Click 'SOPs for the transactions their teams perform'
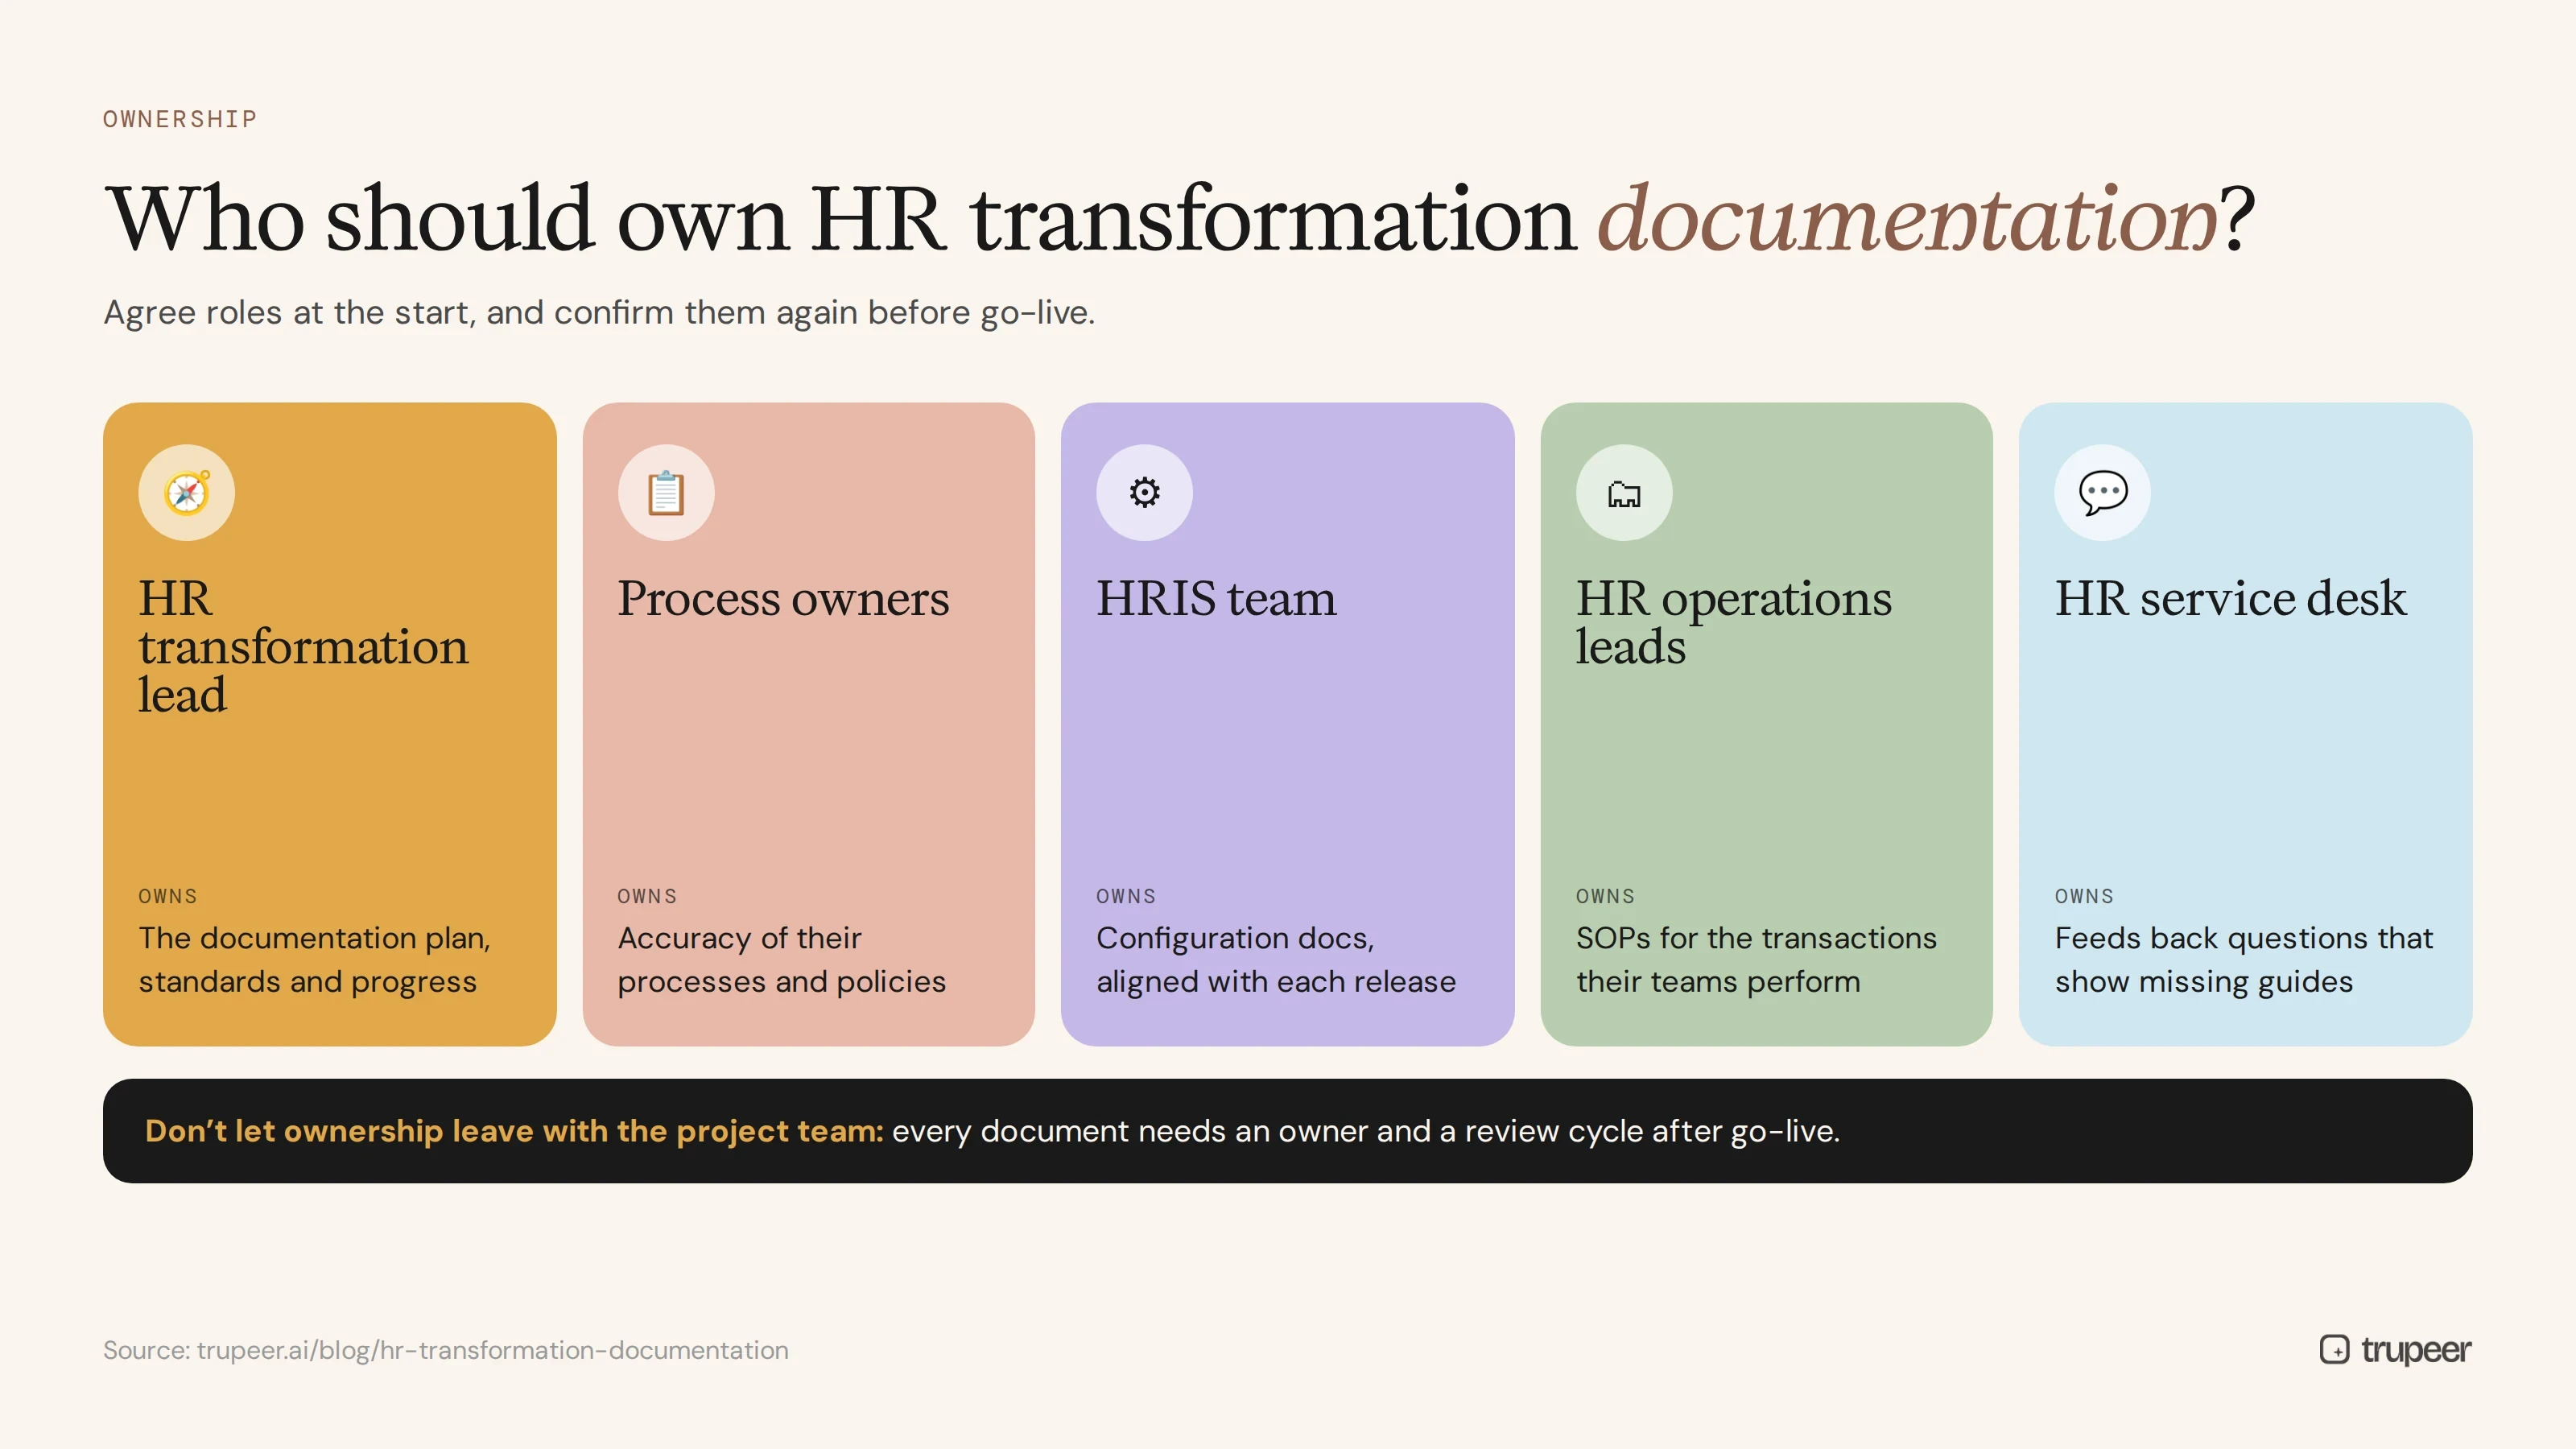The width and height of the screenshot is (2576, 1449). coord(1756,960)
